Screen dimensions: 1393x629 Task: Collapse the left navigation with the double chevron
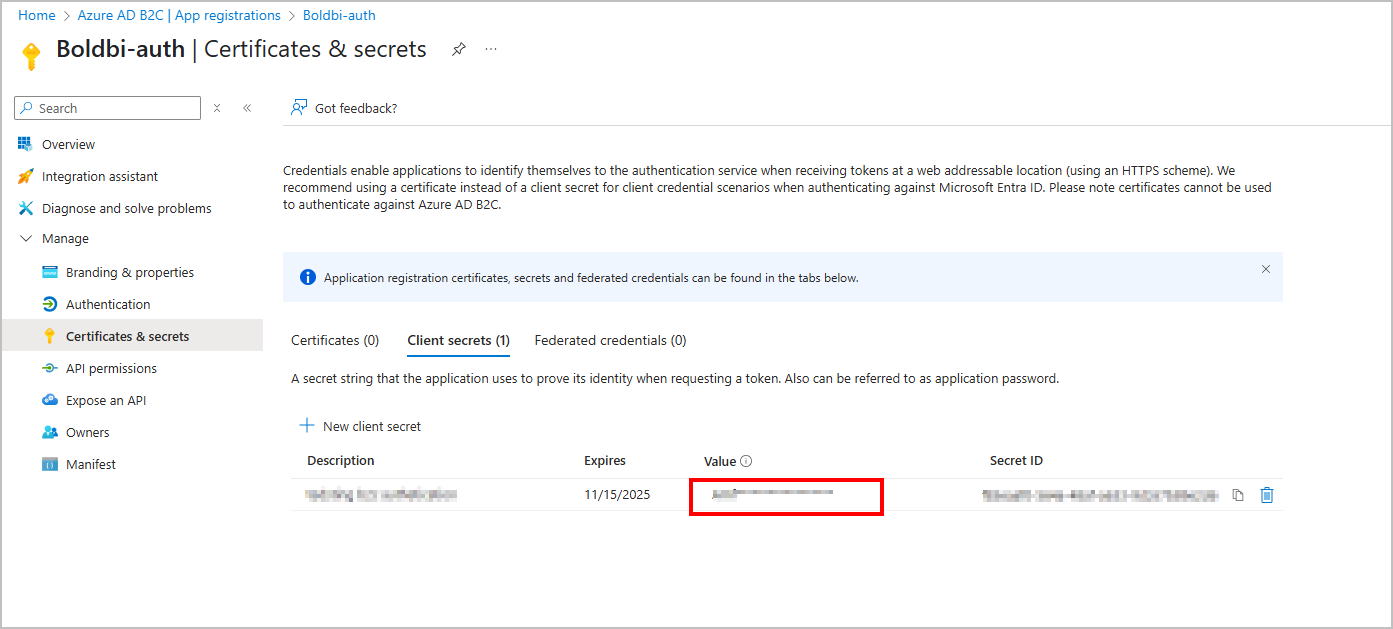[247, 107]
